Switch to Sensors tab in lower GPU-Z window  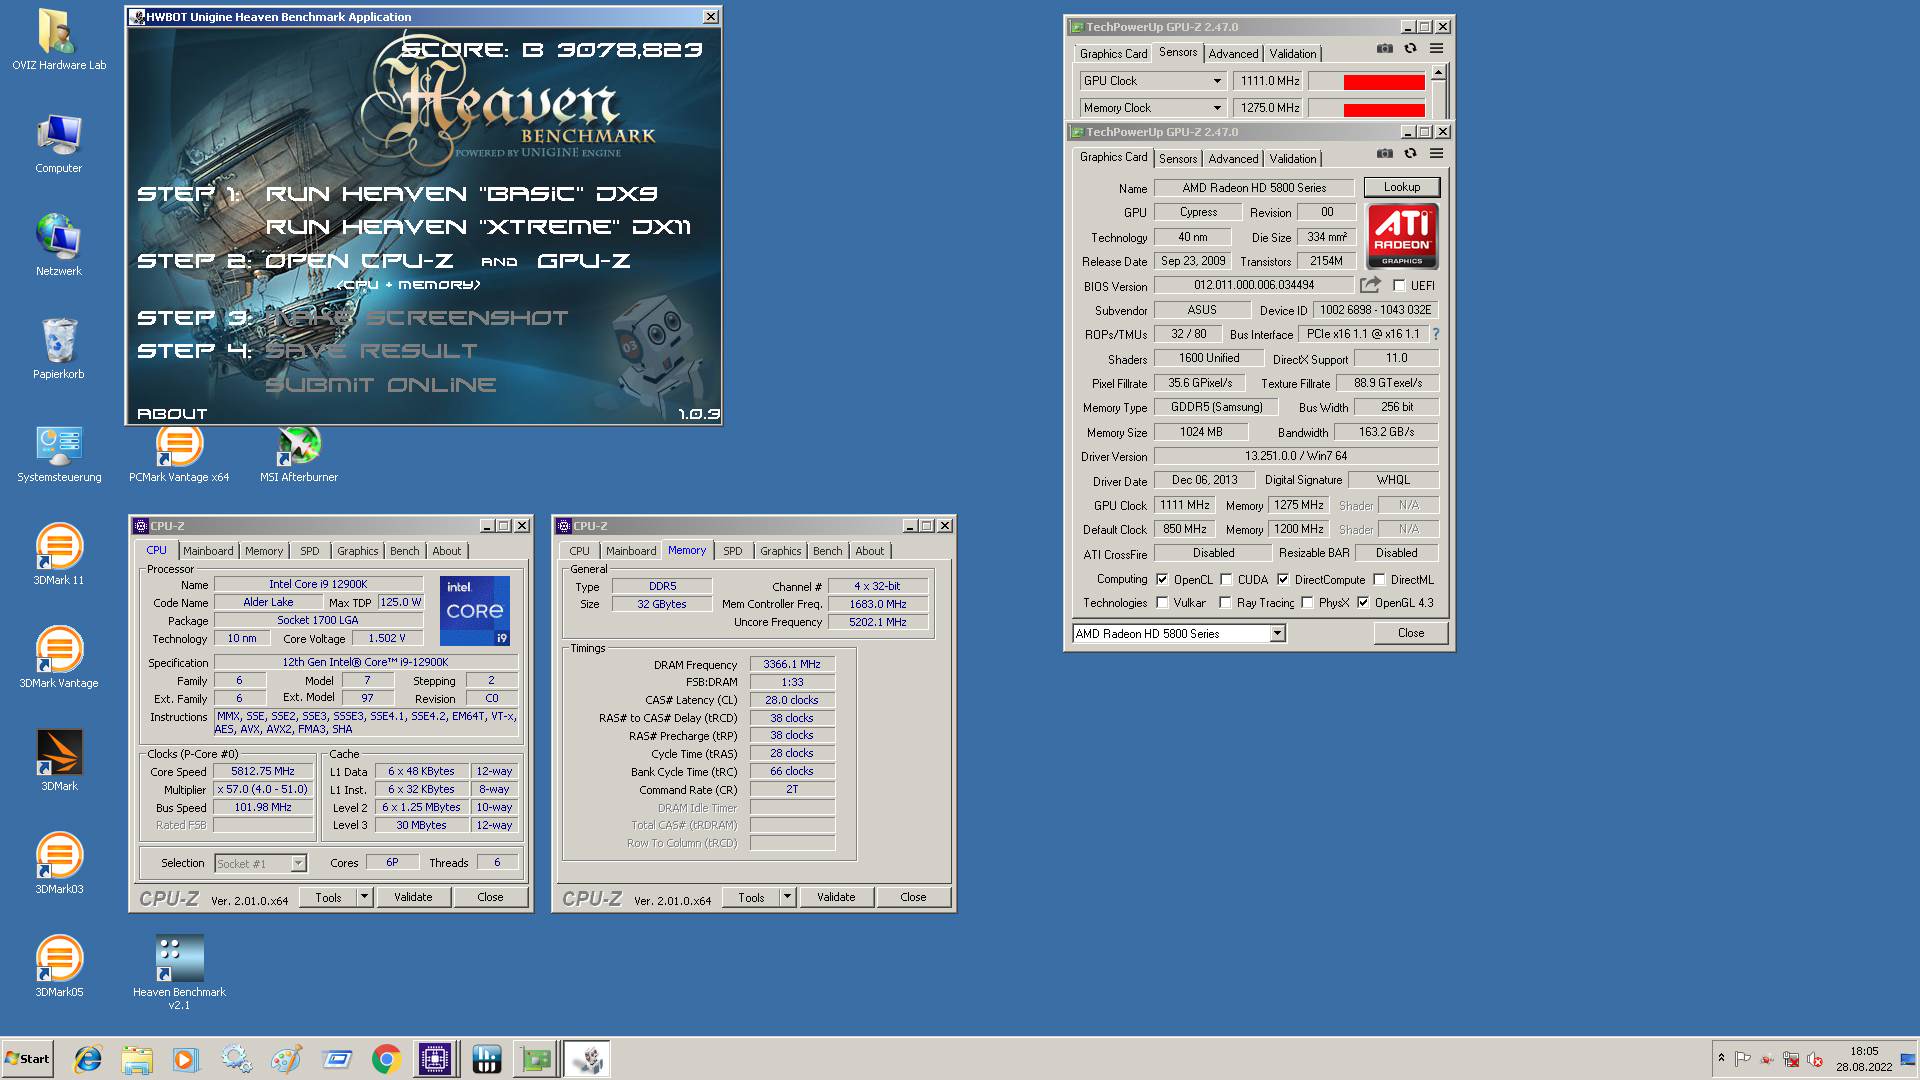(1178, 159)
